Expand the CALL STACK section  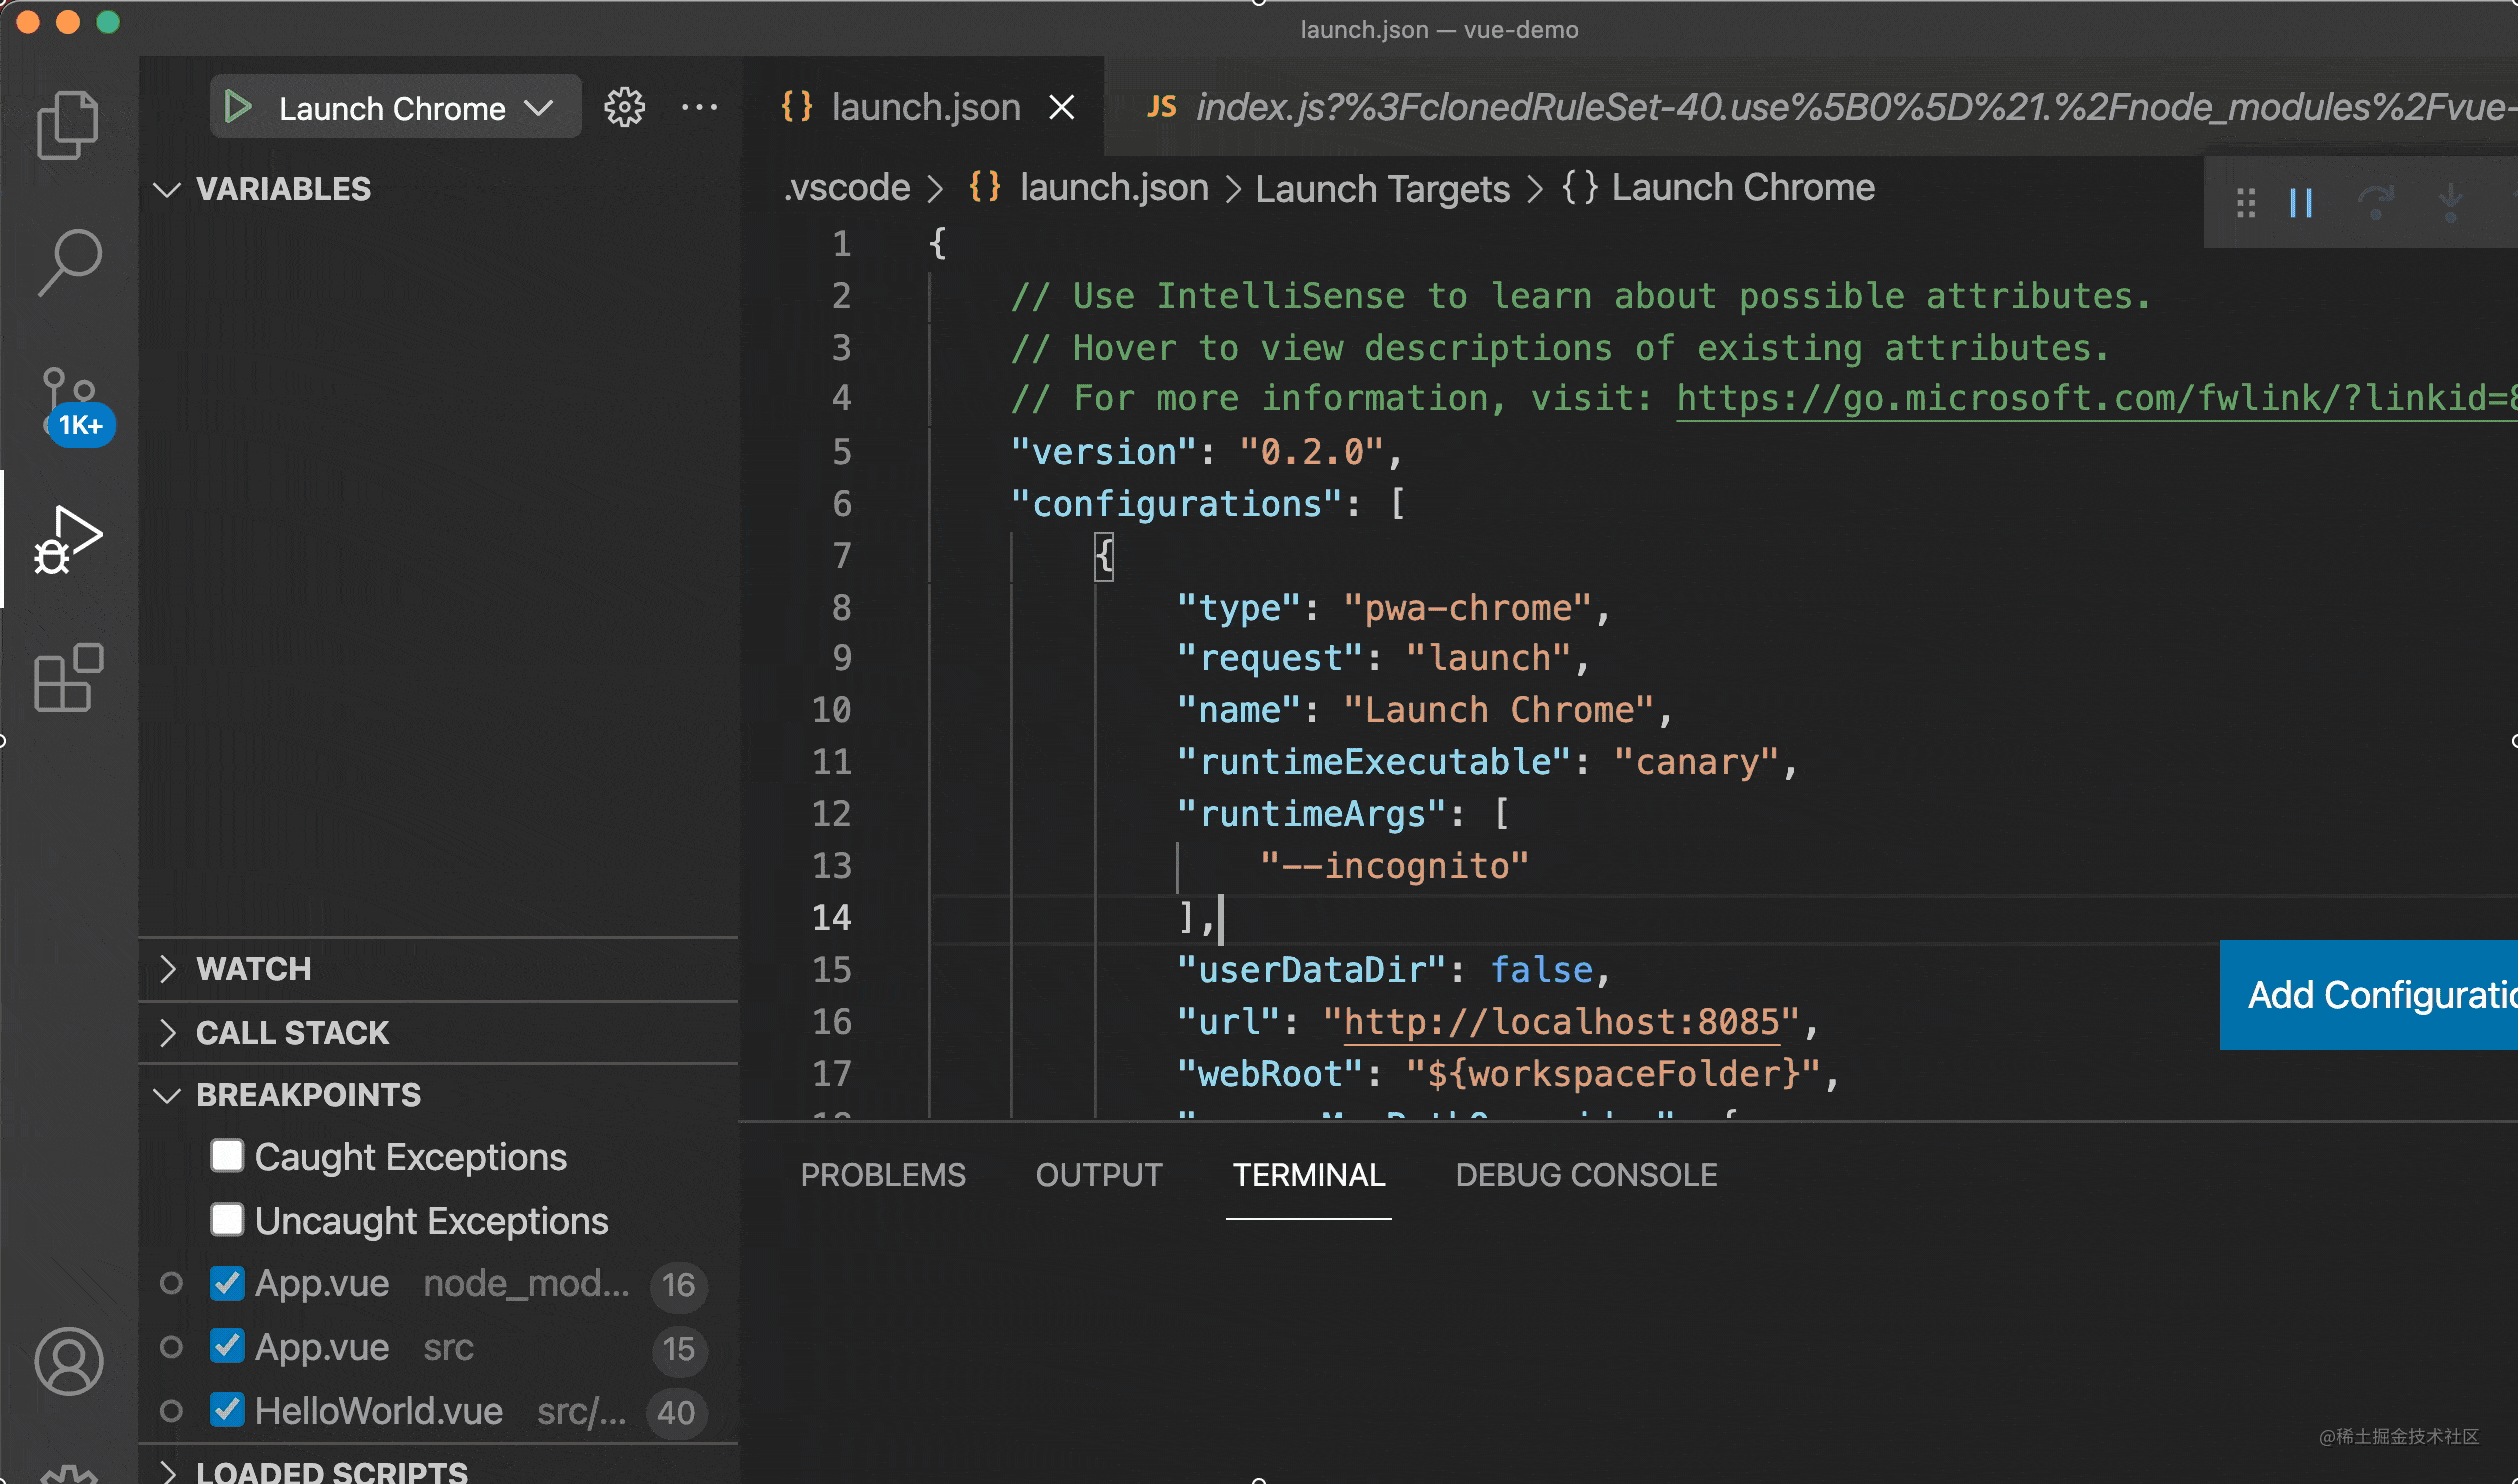coord(291,1032)
